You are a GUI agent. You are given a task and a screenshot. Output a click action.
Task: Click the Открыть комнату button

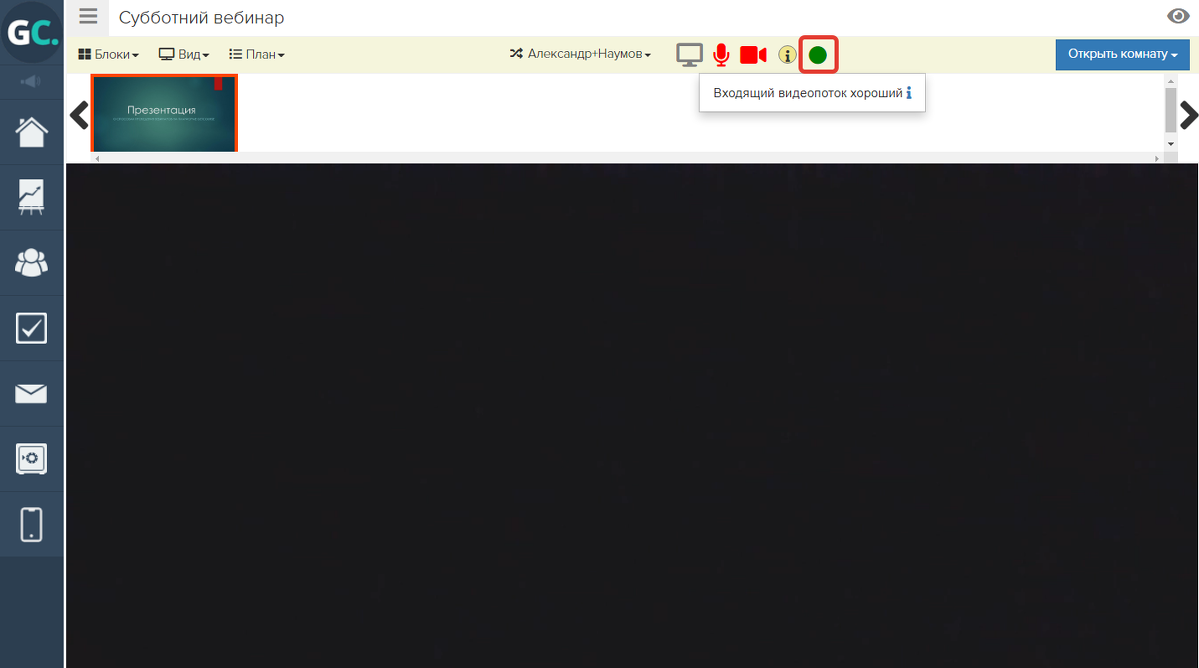tap(1122, 54)
